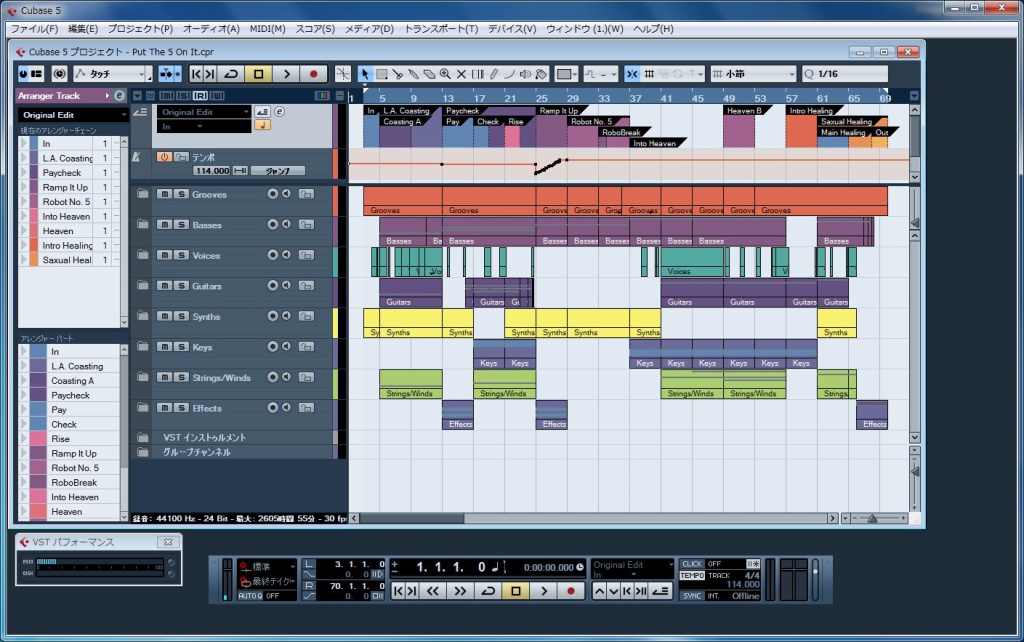This screenshot has width=1024, height=642.
Task: Select the Erase tool
Action: [x=429, y=74]
